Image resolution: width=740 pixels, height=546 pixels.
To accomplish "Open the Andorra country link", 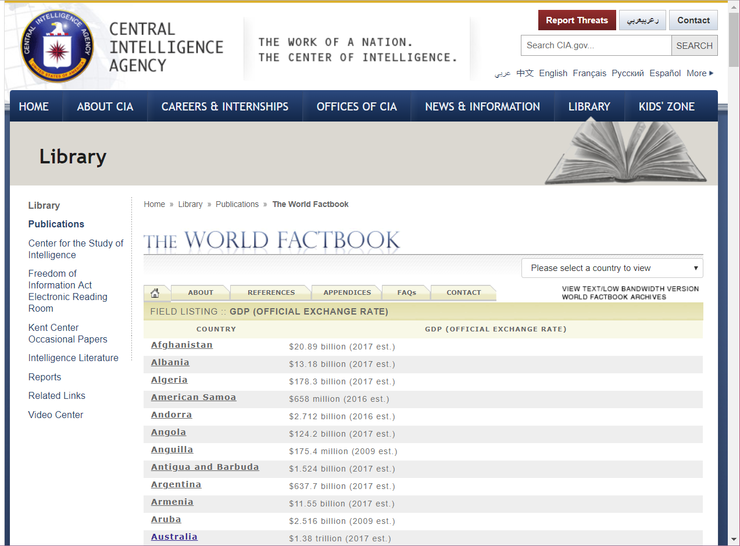I will pyautogui.click(x=171, y=415).
